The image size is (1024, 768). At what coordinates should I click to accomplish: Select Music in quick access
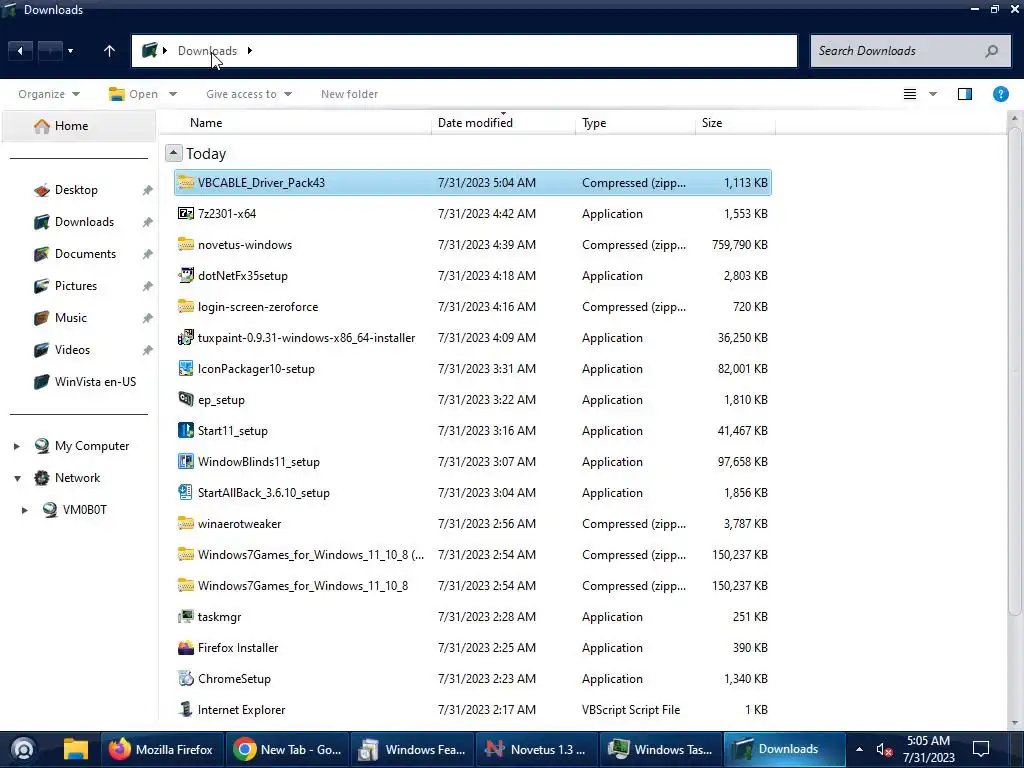point(71,318)
